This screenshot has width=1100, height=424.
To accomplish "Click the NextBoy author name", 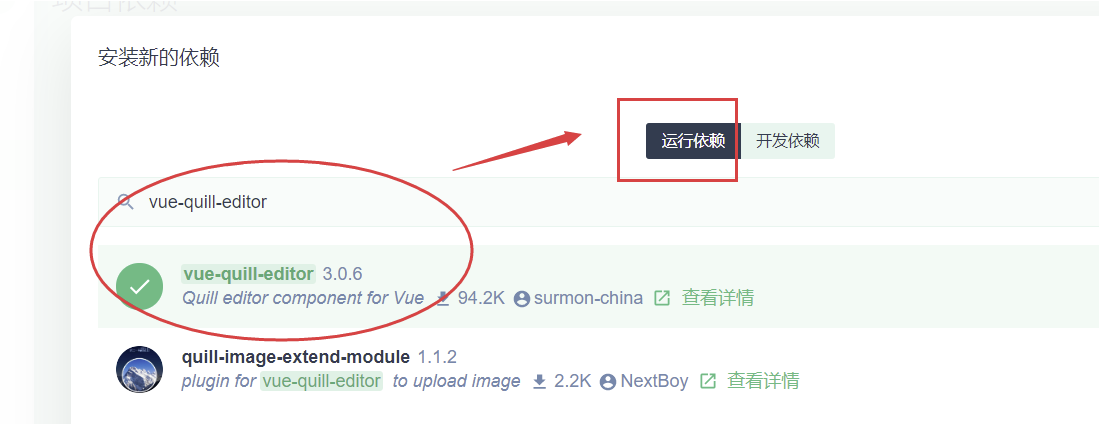I will tap(655, 381).
